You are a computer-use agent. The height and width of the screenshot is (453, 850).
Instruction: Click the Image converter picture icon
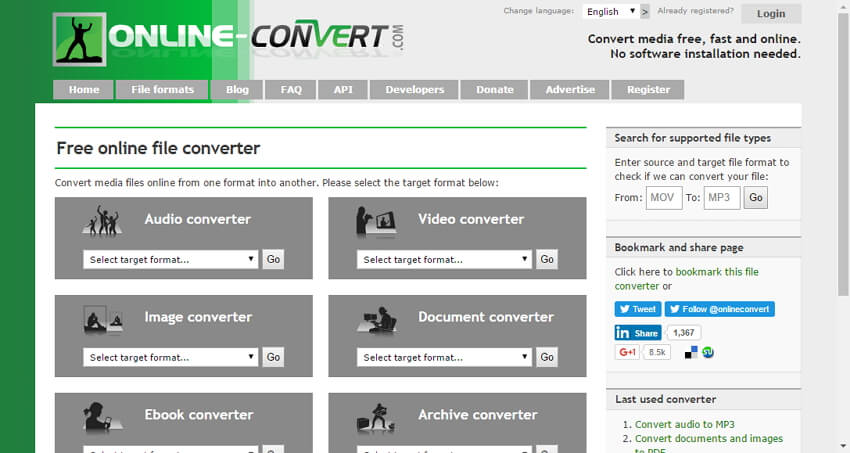point(103,319)
